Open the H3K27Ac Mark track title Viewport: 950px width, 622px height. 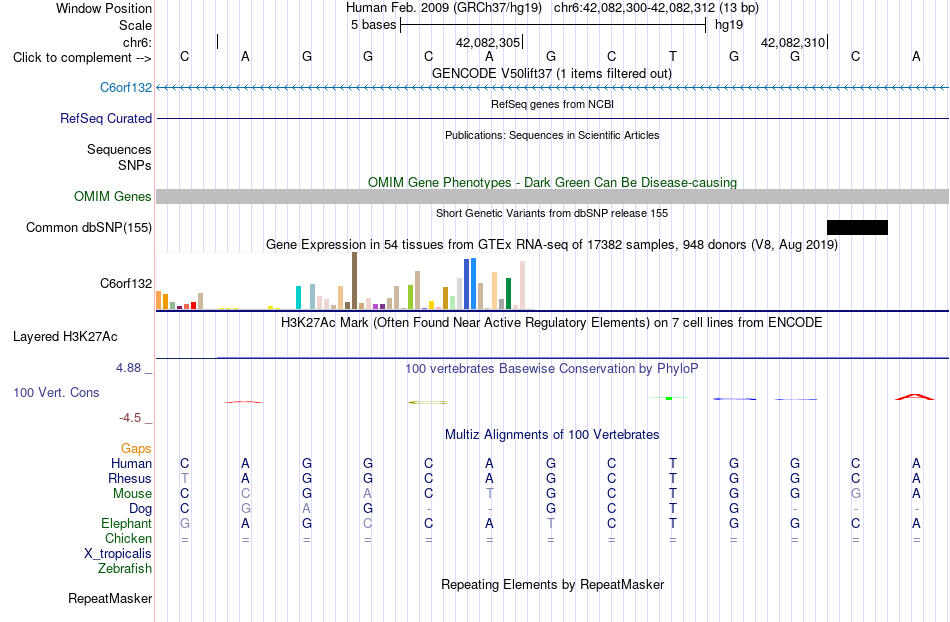(x=552, y=322)
